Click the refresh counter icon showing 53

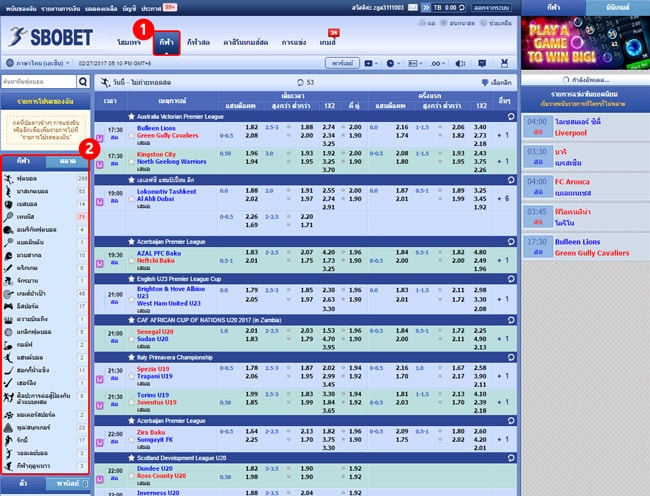click(298, 82)
